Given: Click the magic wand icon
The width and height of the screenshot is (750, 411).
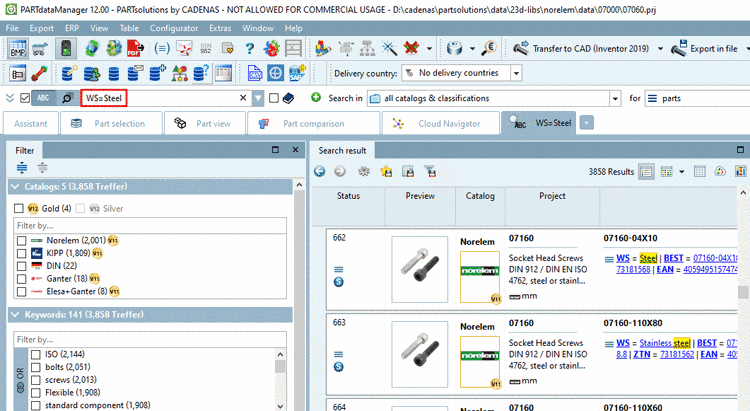Looking at the screenshot, I should [389, 48].
